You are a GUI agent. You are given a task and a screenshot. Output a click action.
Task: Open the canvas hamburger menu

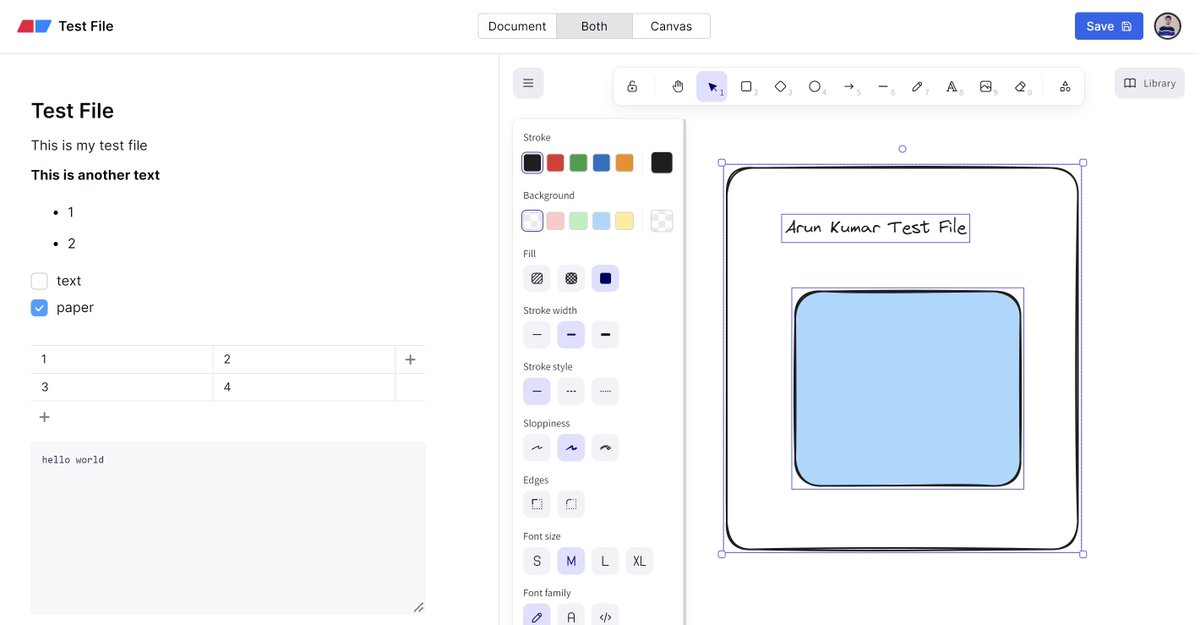click(x=528, y=83)
